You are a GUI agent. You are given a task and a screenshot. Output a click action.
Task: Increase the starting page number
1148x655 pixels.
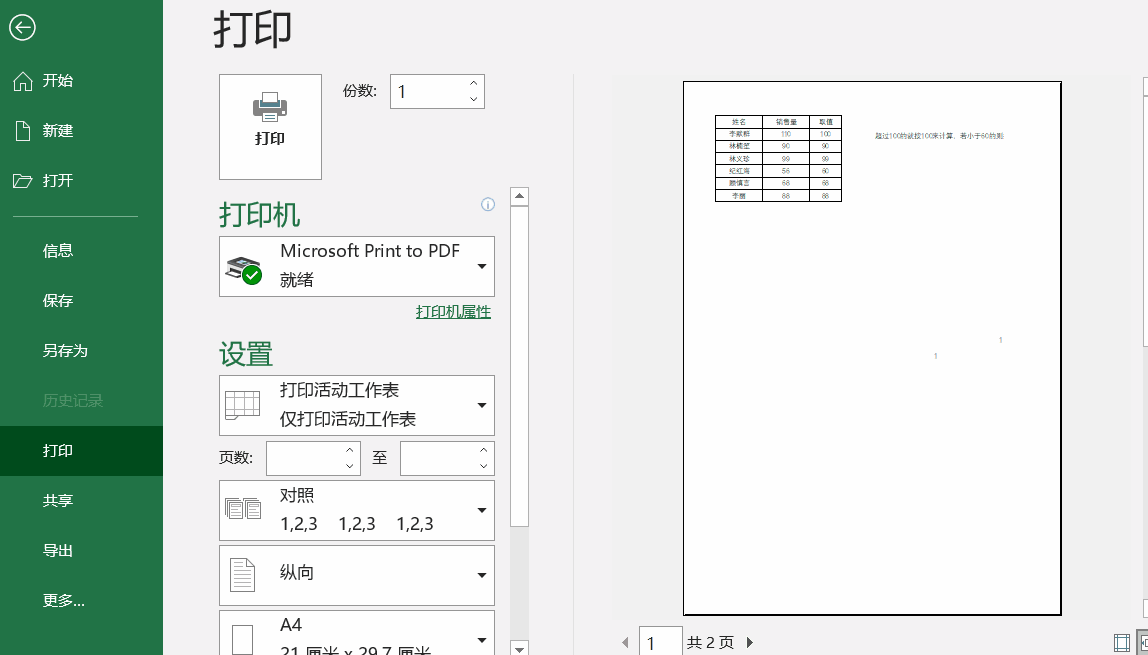(x=350, y=450)
